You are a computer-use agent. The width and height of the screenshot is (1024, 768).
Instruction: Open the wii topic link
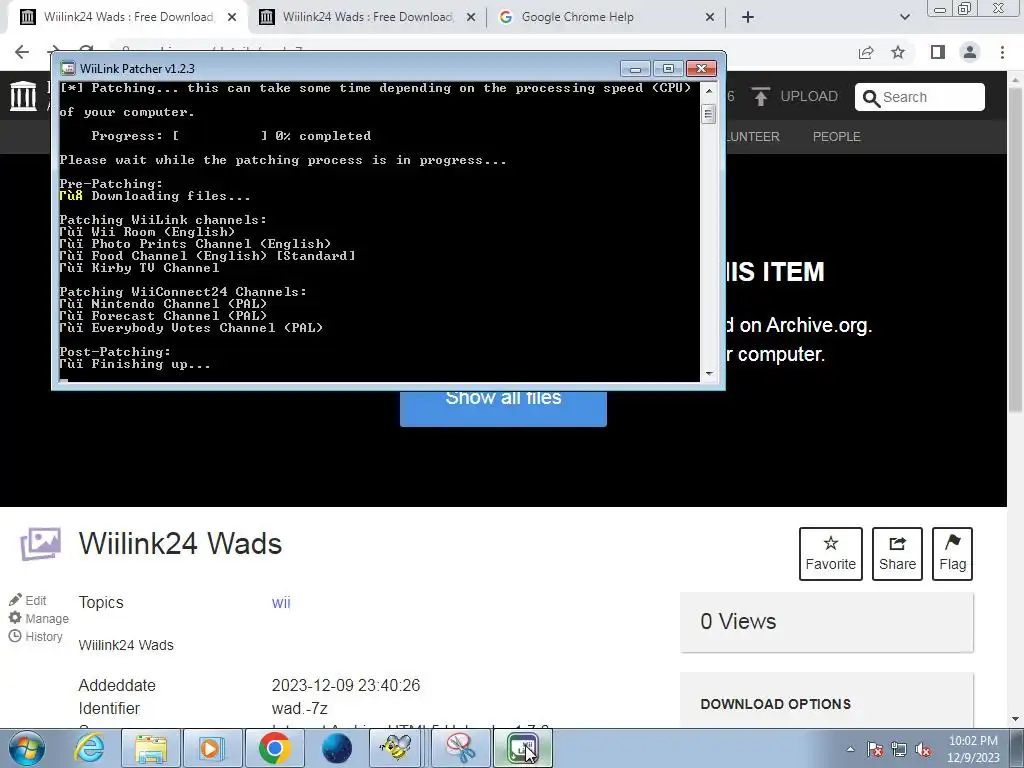pyautogui.click(x=281, y=602)
